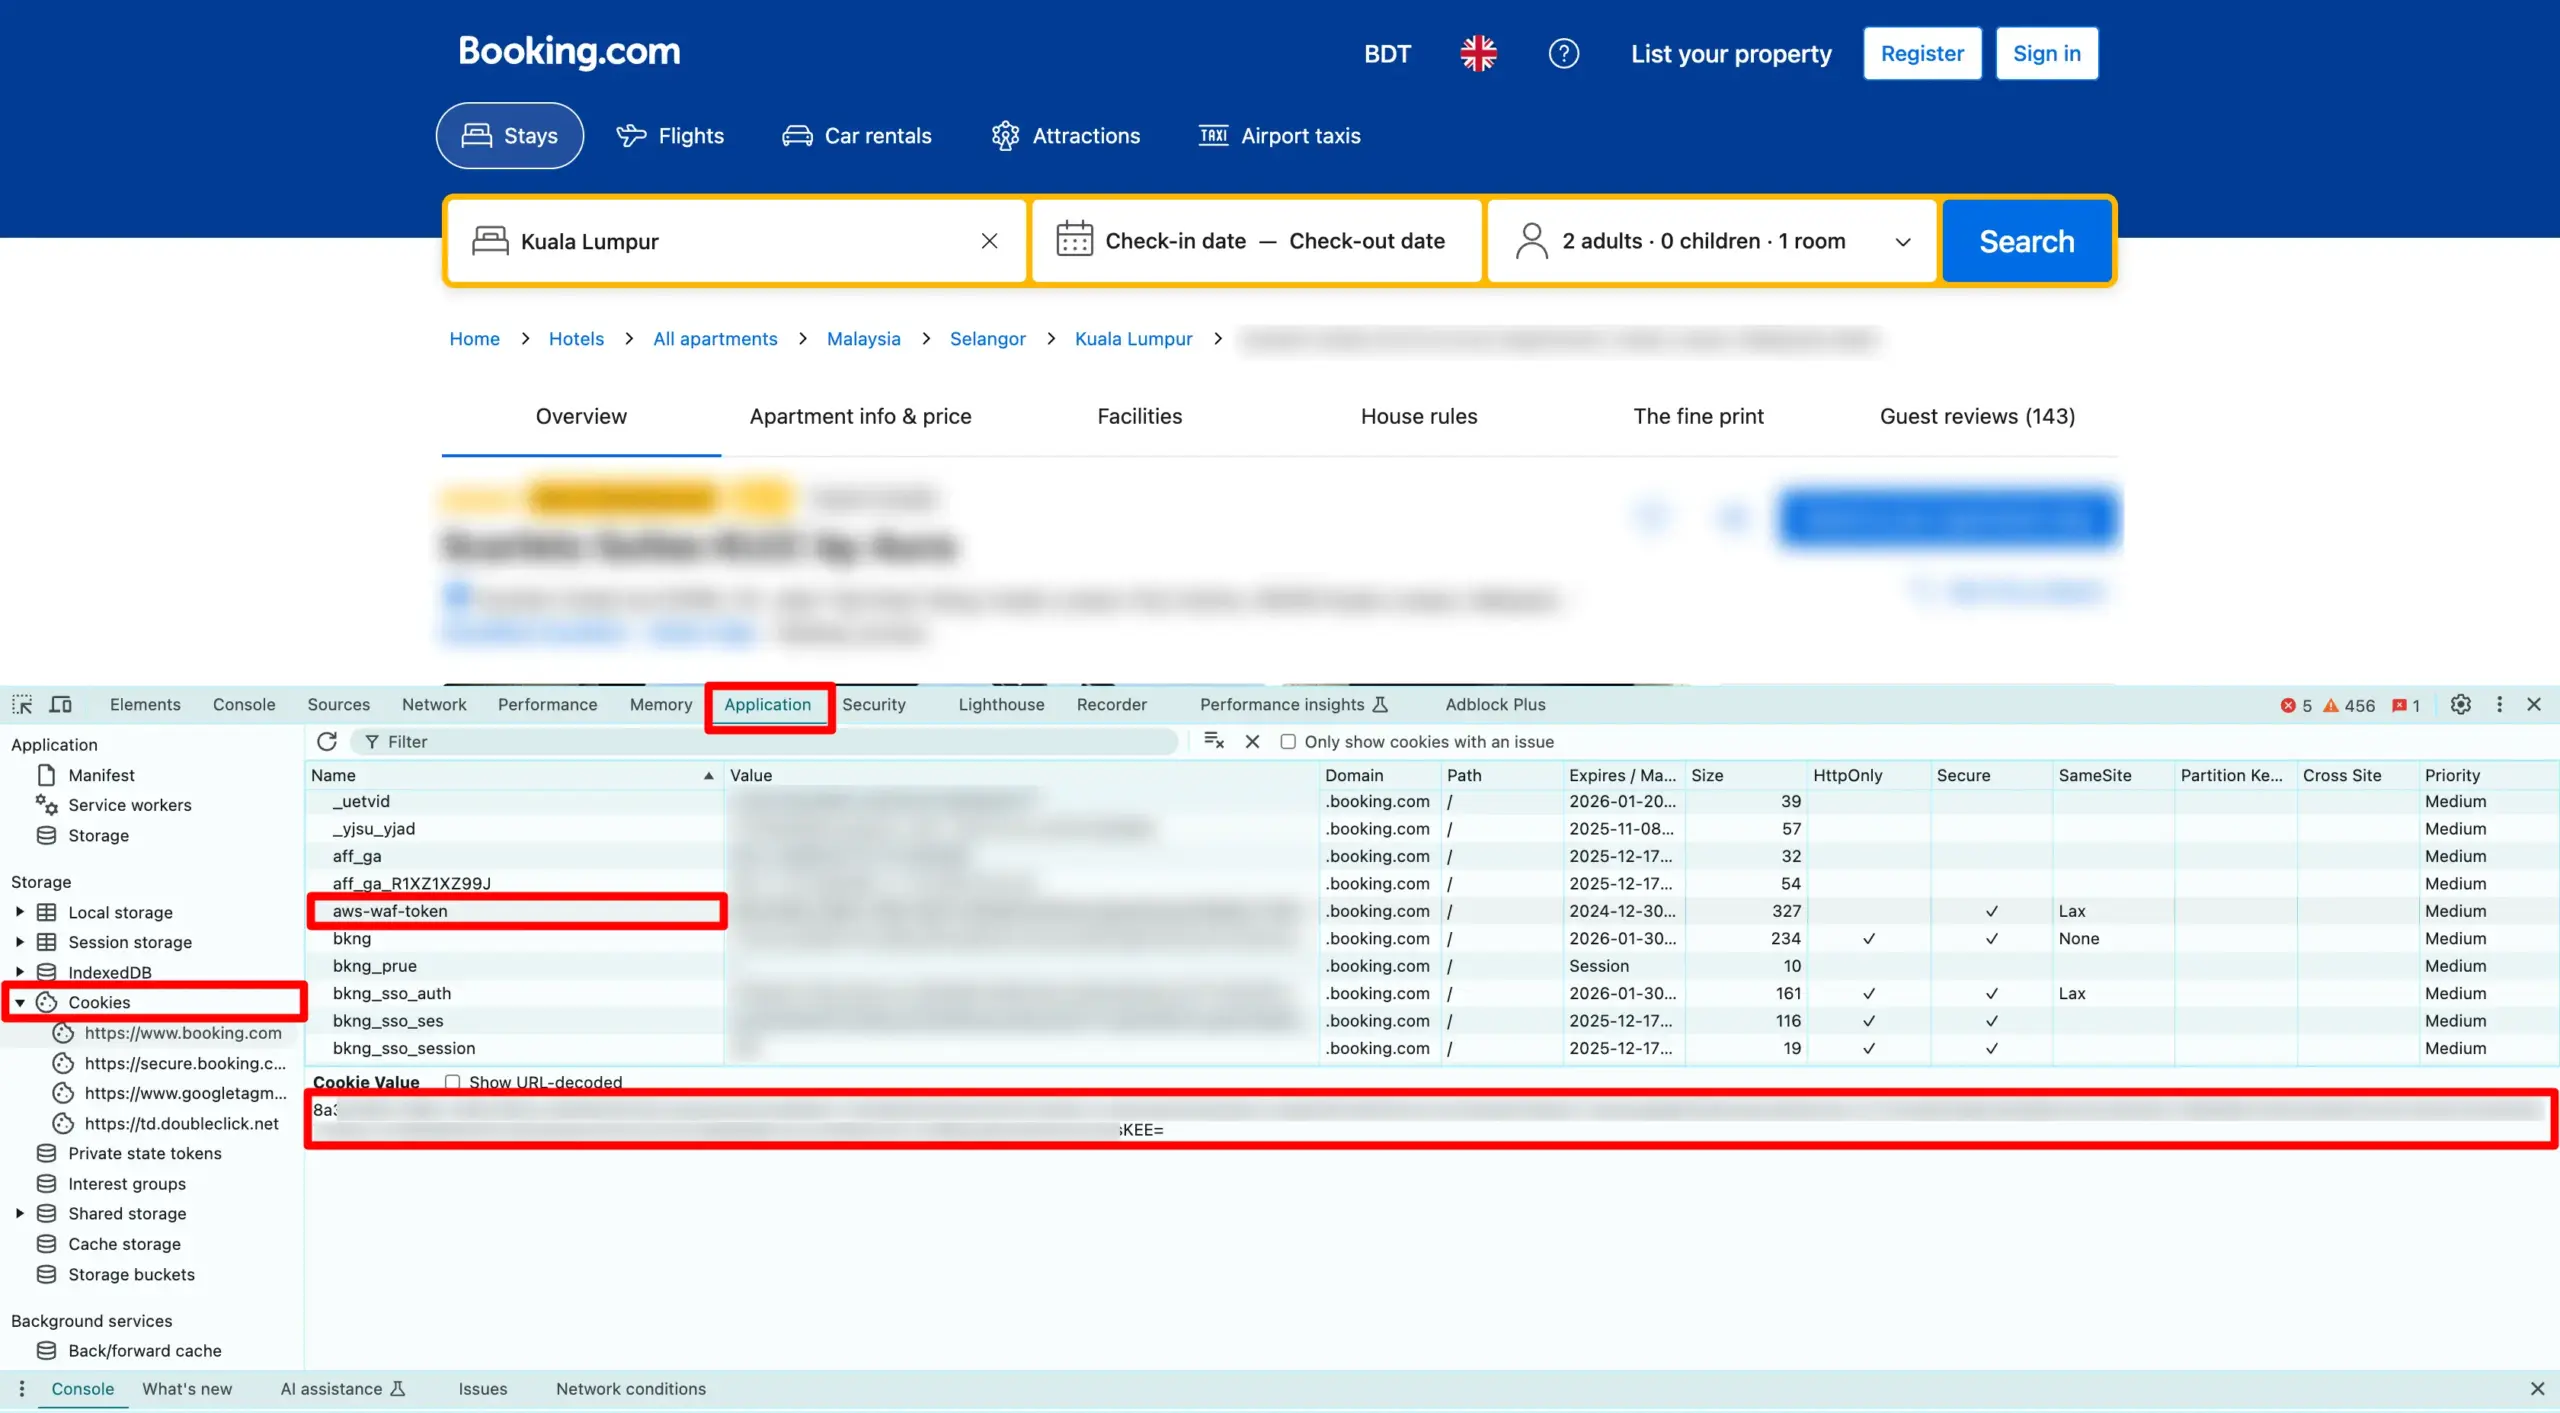Viewport: 2560px width, 1413px height.
Task: Open the Facilities page tab
Action: click(x=1139, y=416)
